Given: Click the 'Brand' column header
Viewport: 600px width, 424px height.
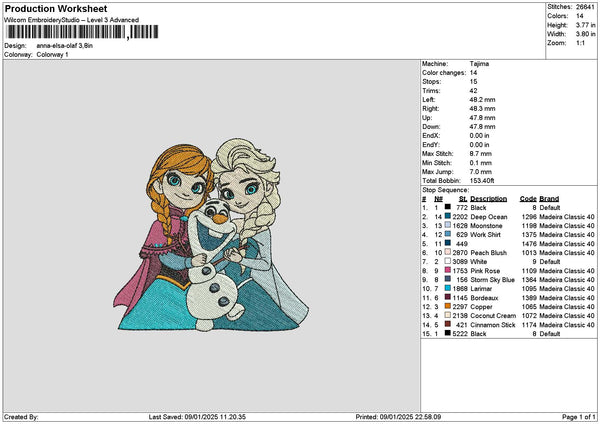Looking at the screenshot, I should pos(549,199).
